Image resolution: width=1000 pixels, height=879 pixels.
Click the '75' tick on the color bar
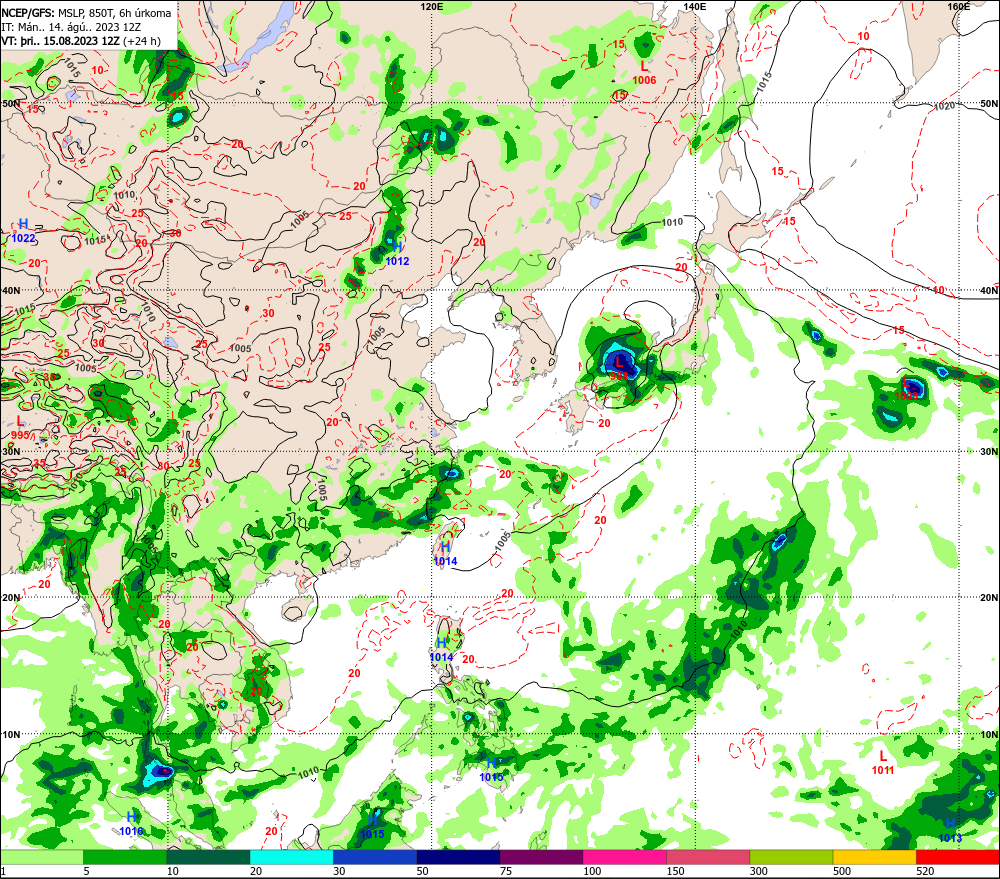pos(506,871)
